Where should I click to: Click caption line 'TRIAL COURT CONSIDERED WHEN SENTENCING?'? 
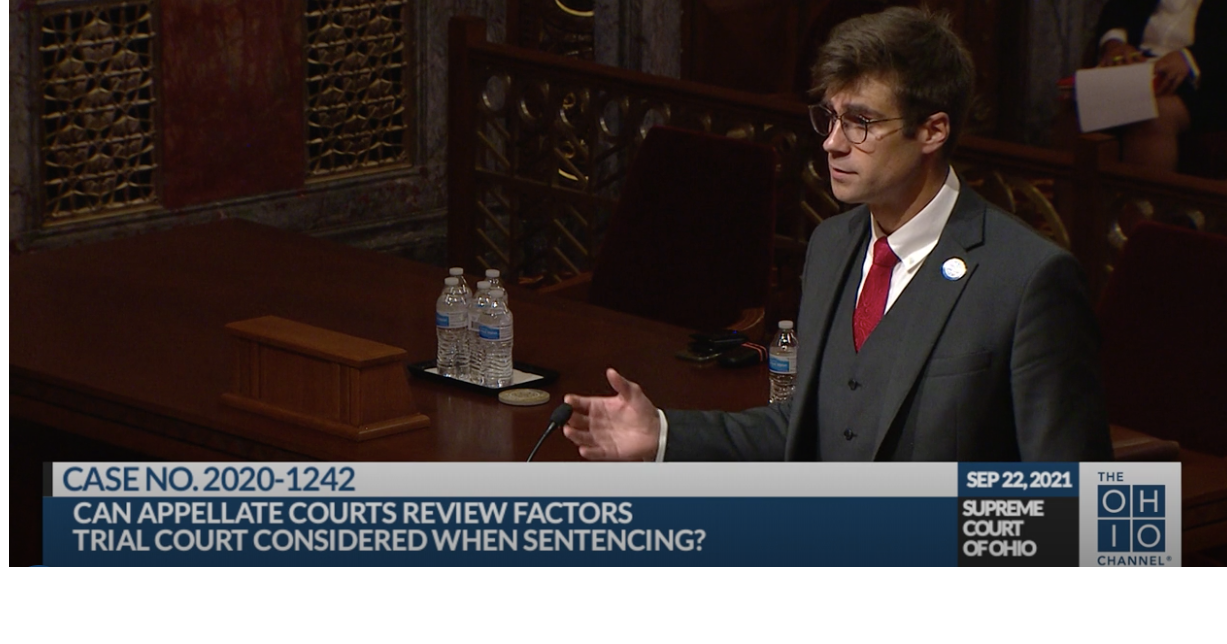pos(389,541)
